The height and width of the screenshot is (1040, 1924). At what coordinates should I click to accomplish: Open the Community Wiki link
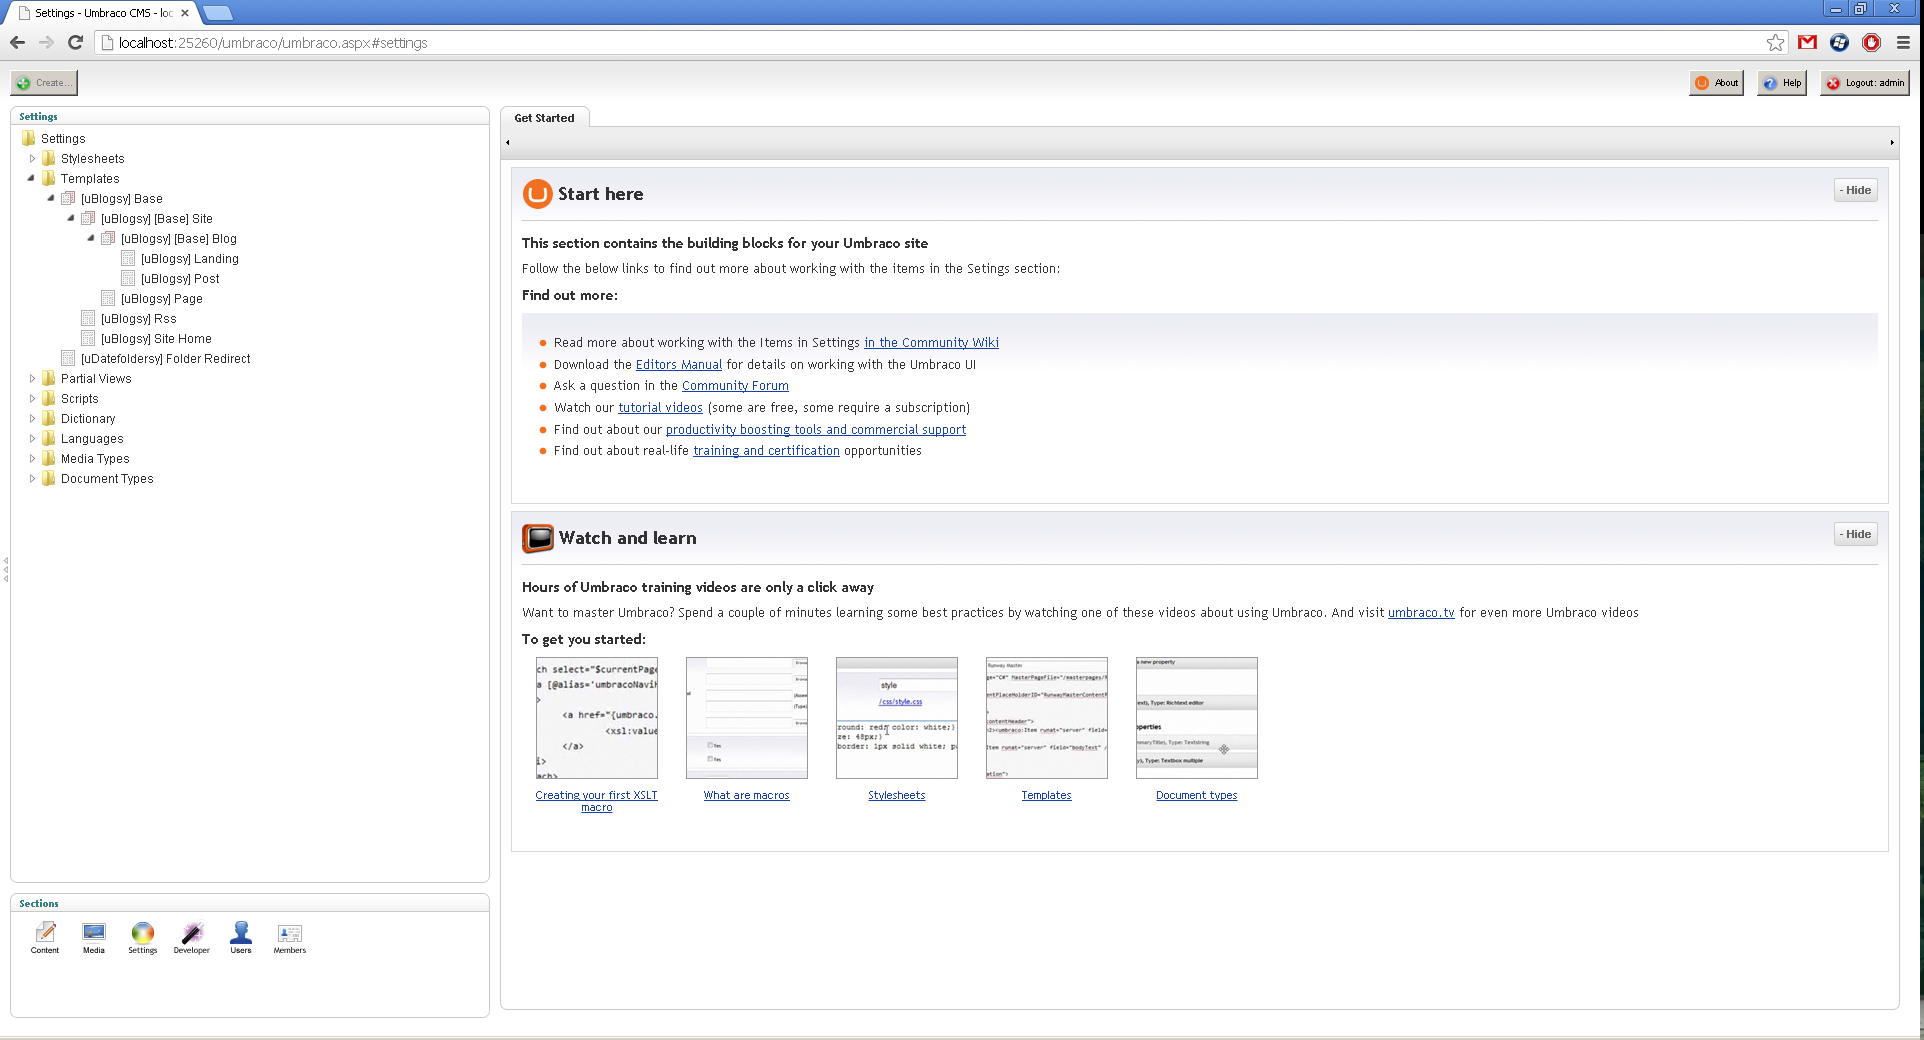coord(931,343)
